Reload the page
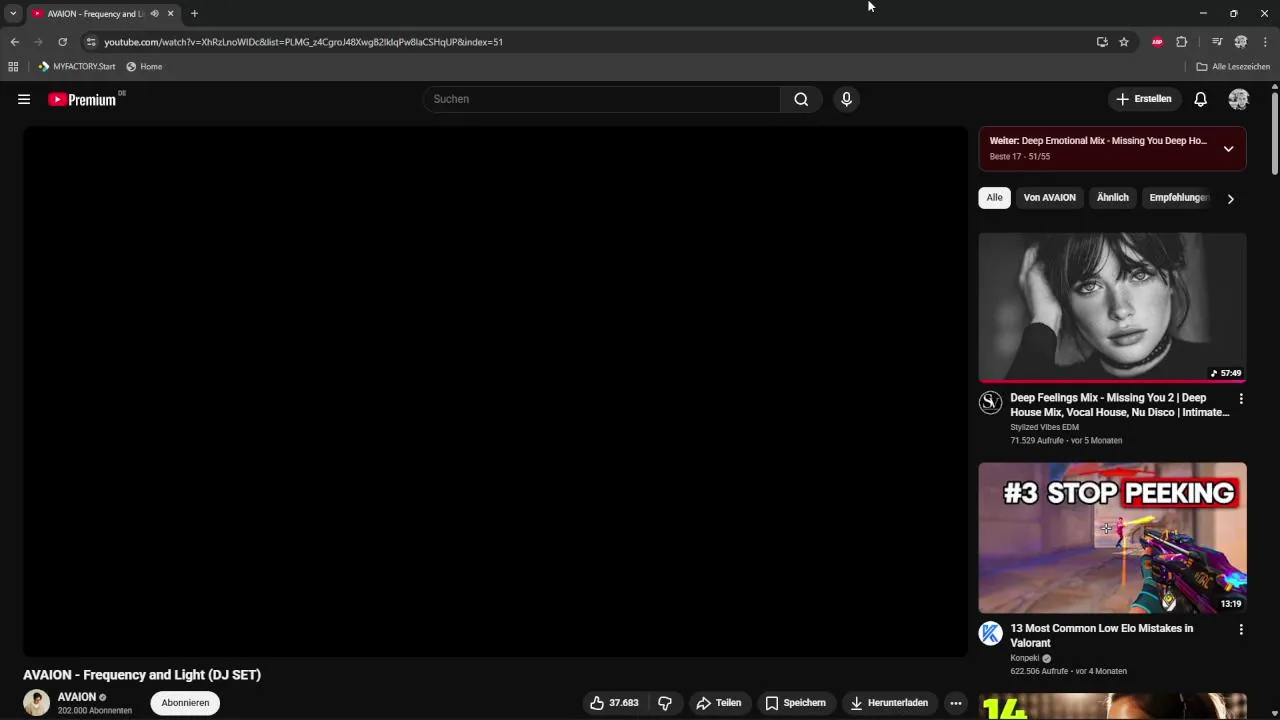Viewport: 1280px width, 720px height. [62, 42]
